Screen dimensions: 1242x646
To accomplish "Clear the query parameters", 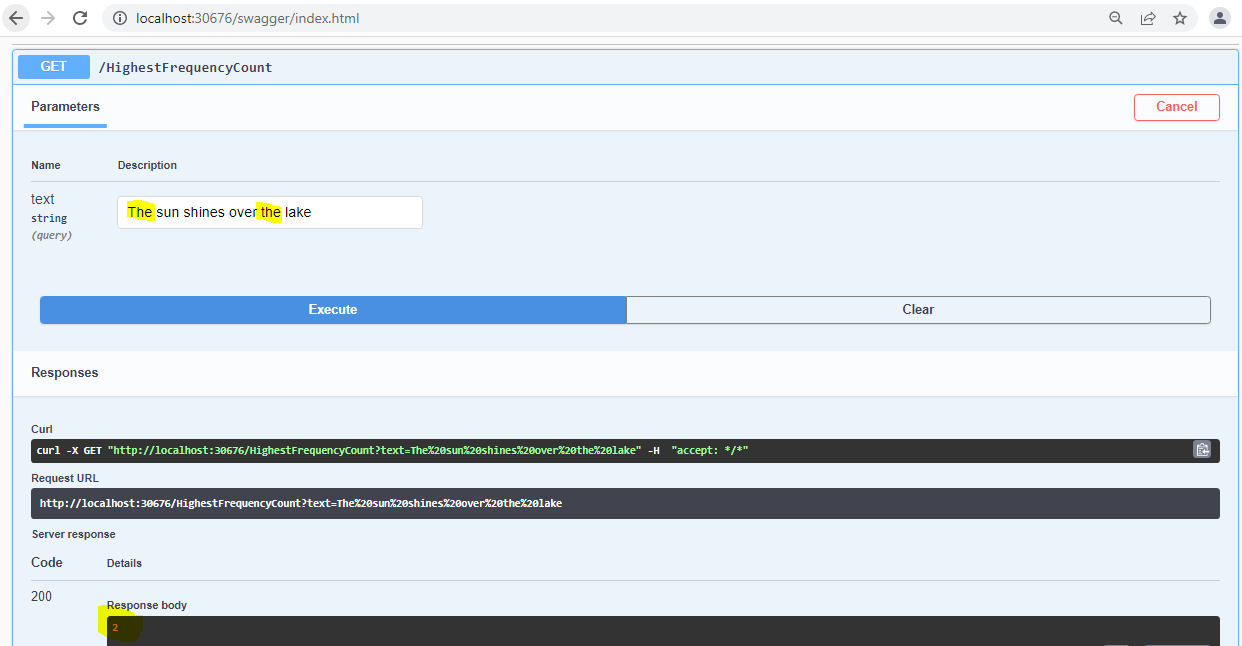I will (917, 309).
